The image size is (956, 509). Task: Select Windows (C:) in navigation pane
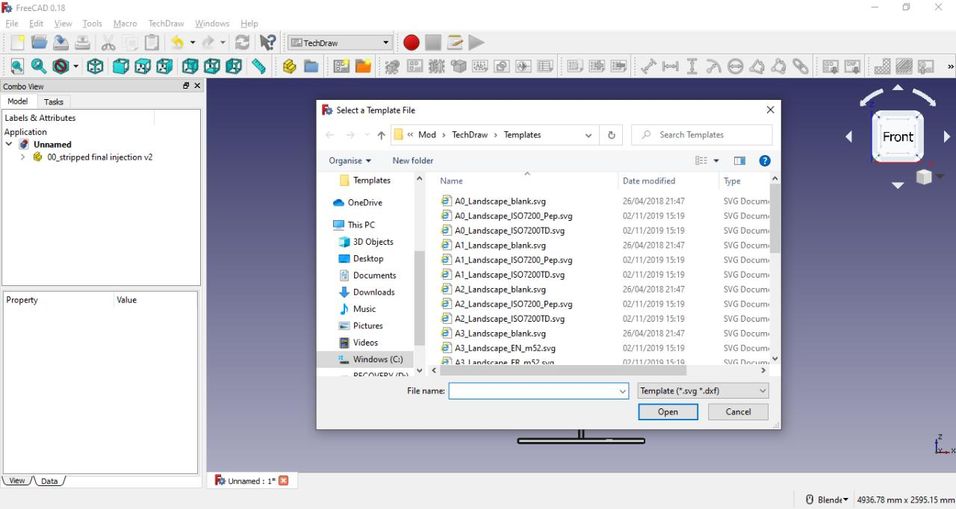[x=377, y=360]
